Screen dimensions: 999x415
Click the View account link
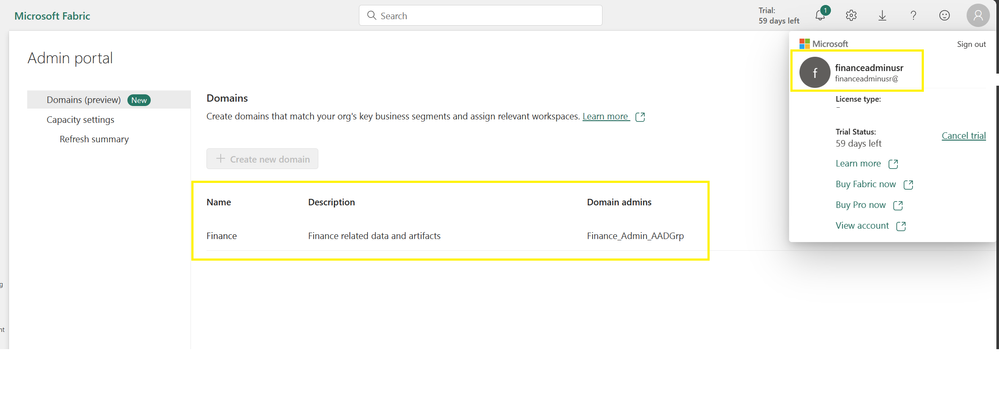[862, 226]
